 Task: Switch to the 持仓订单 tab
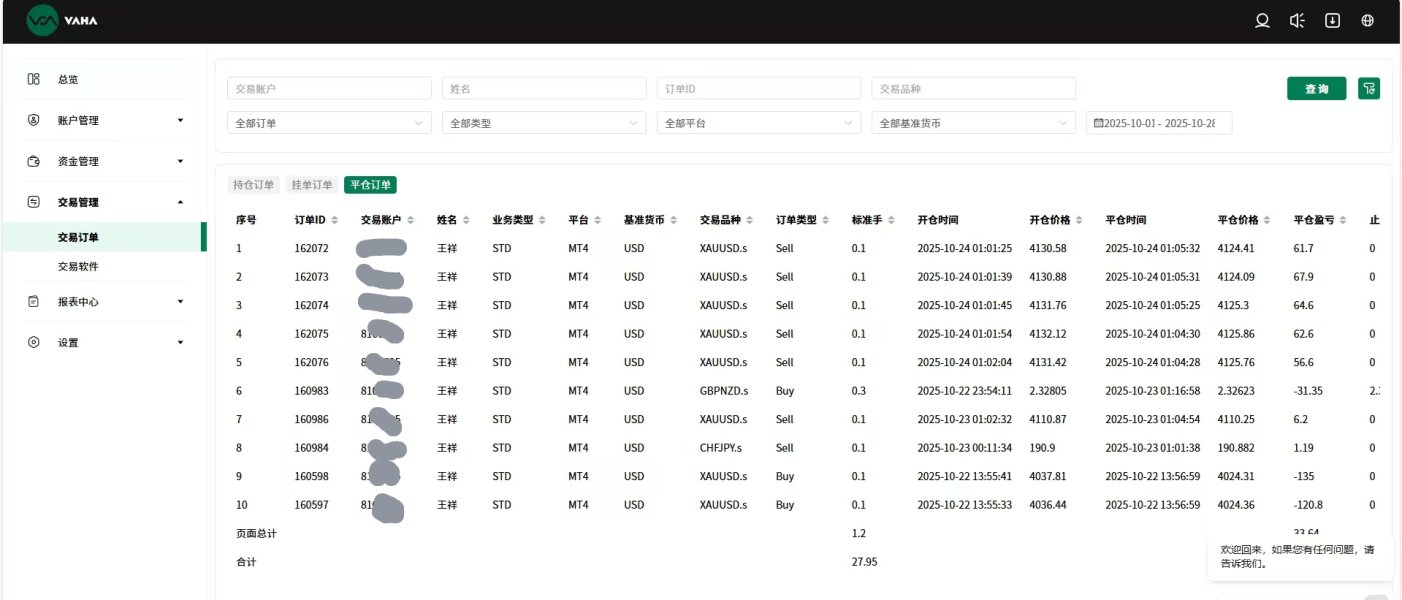coord(253,185)
